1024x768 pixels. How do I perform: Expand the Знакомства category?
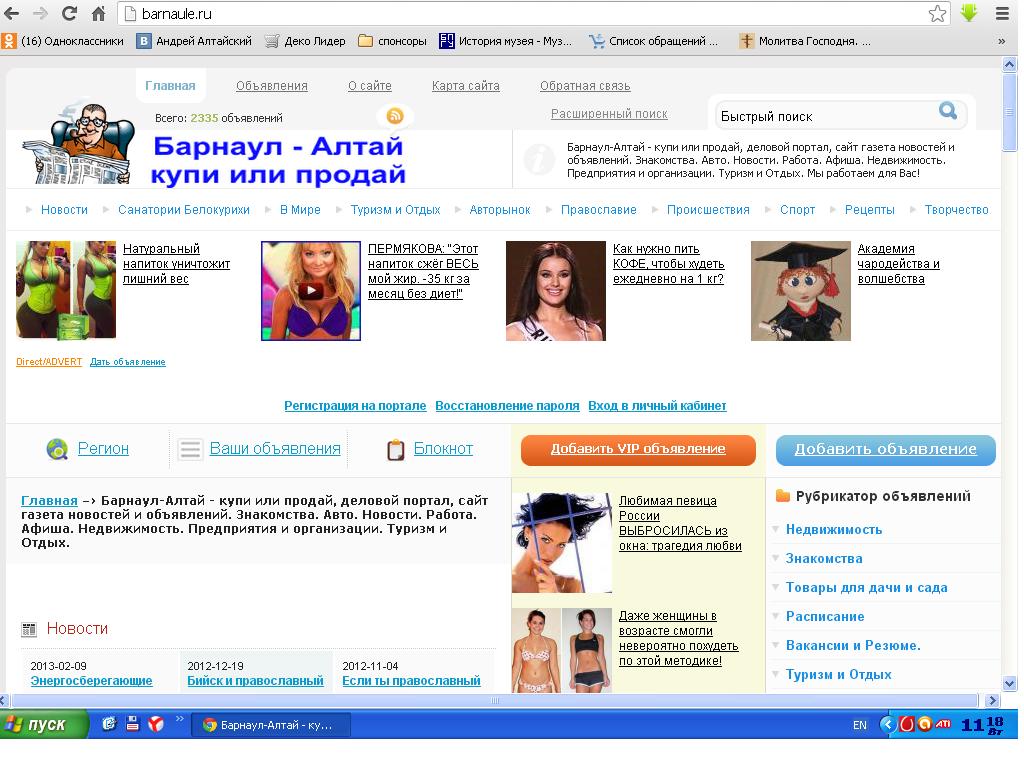pyautogui.click(x=823, y=558)
